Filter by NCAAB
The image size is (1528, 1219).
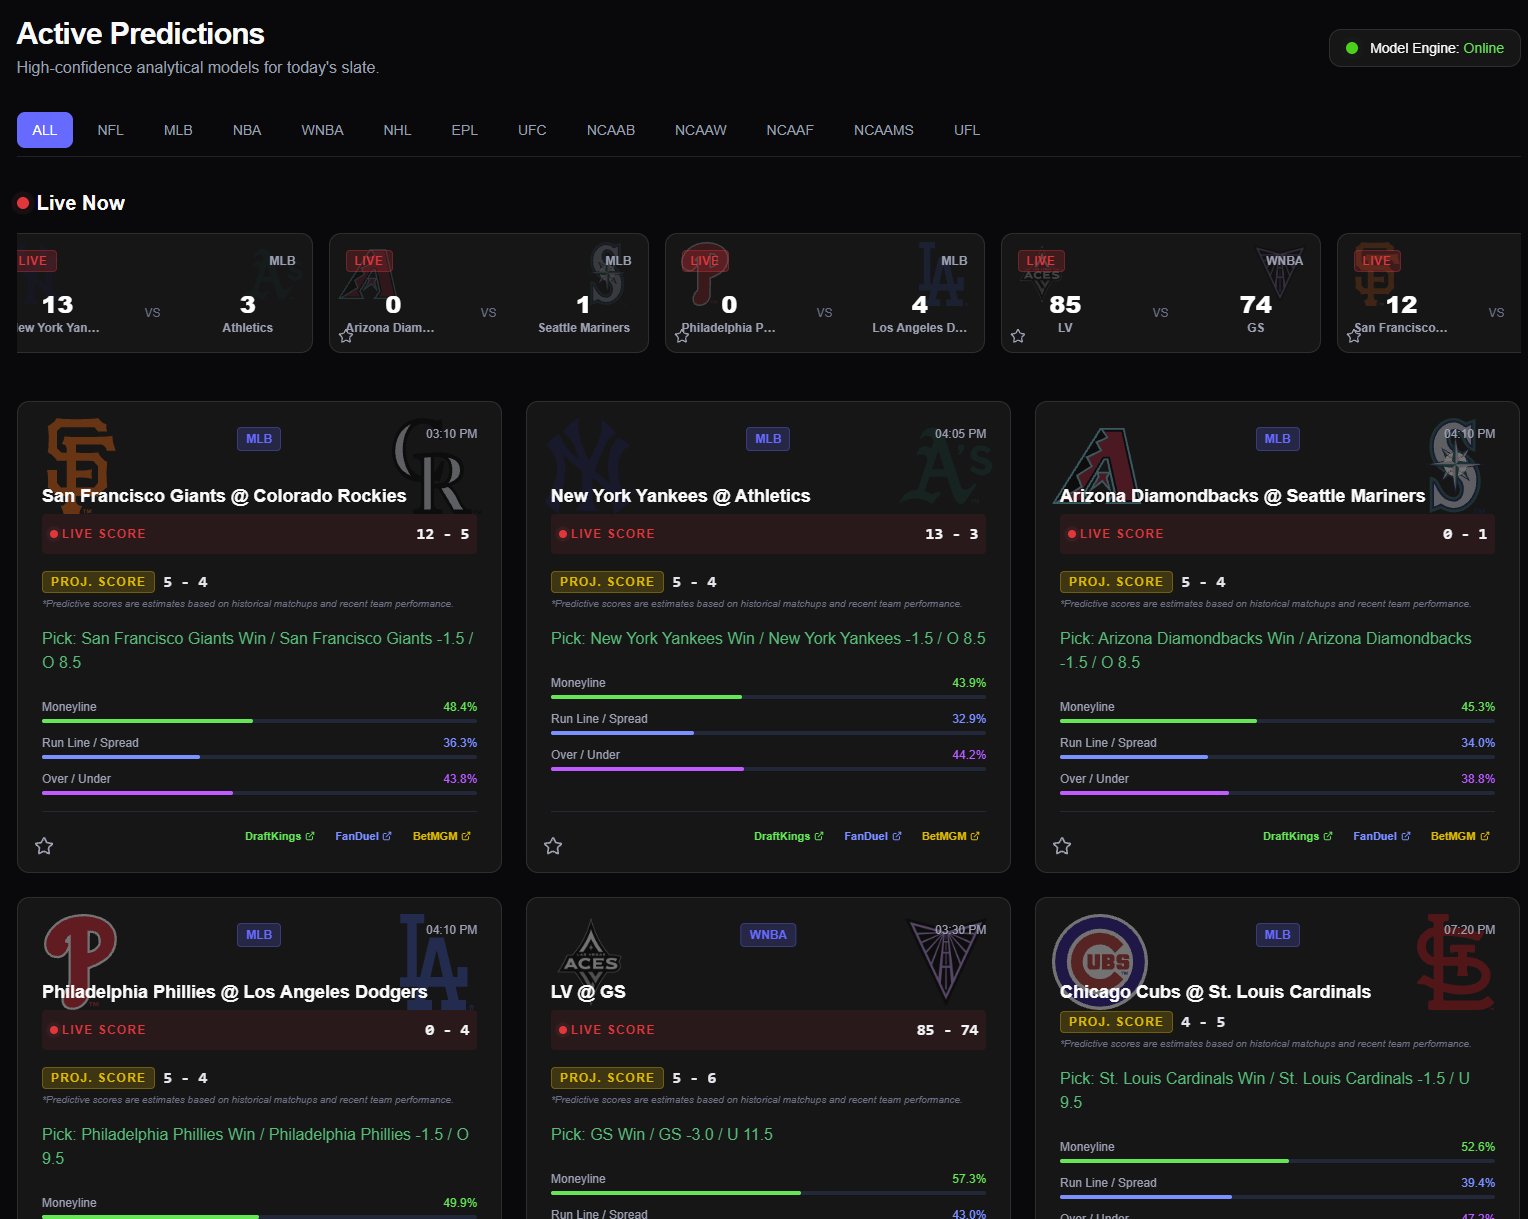point(611,130)
